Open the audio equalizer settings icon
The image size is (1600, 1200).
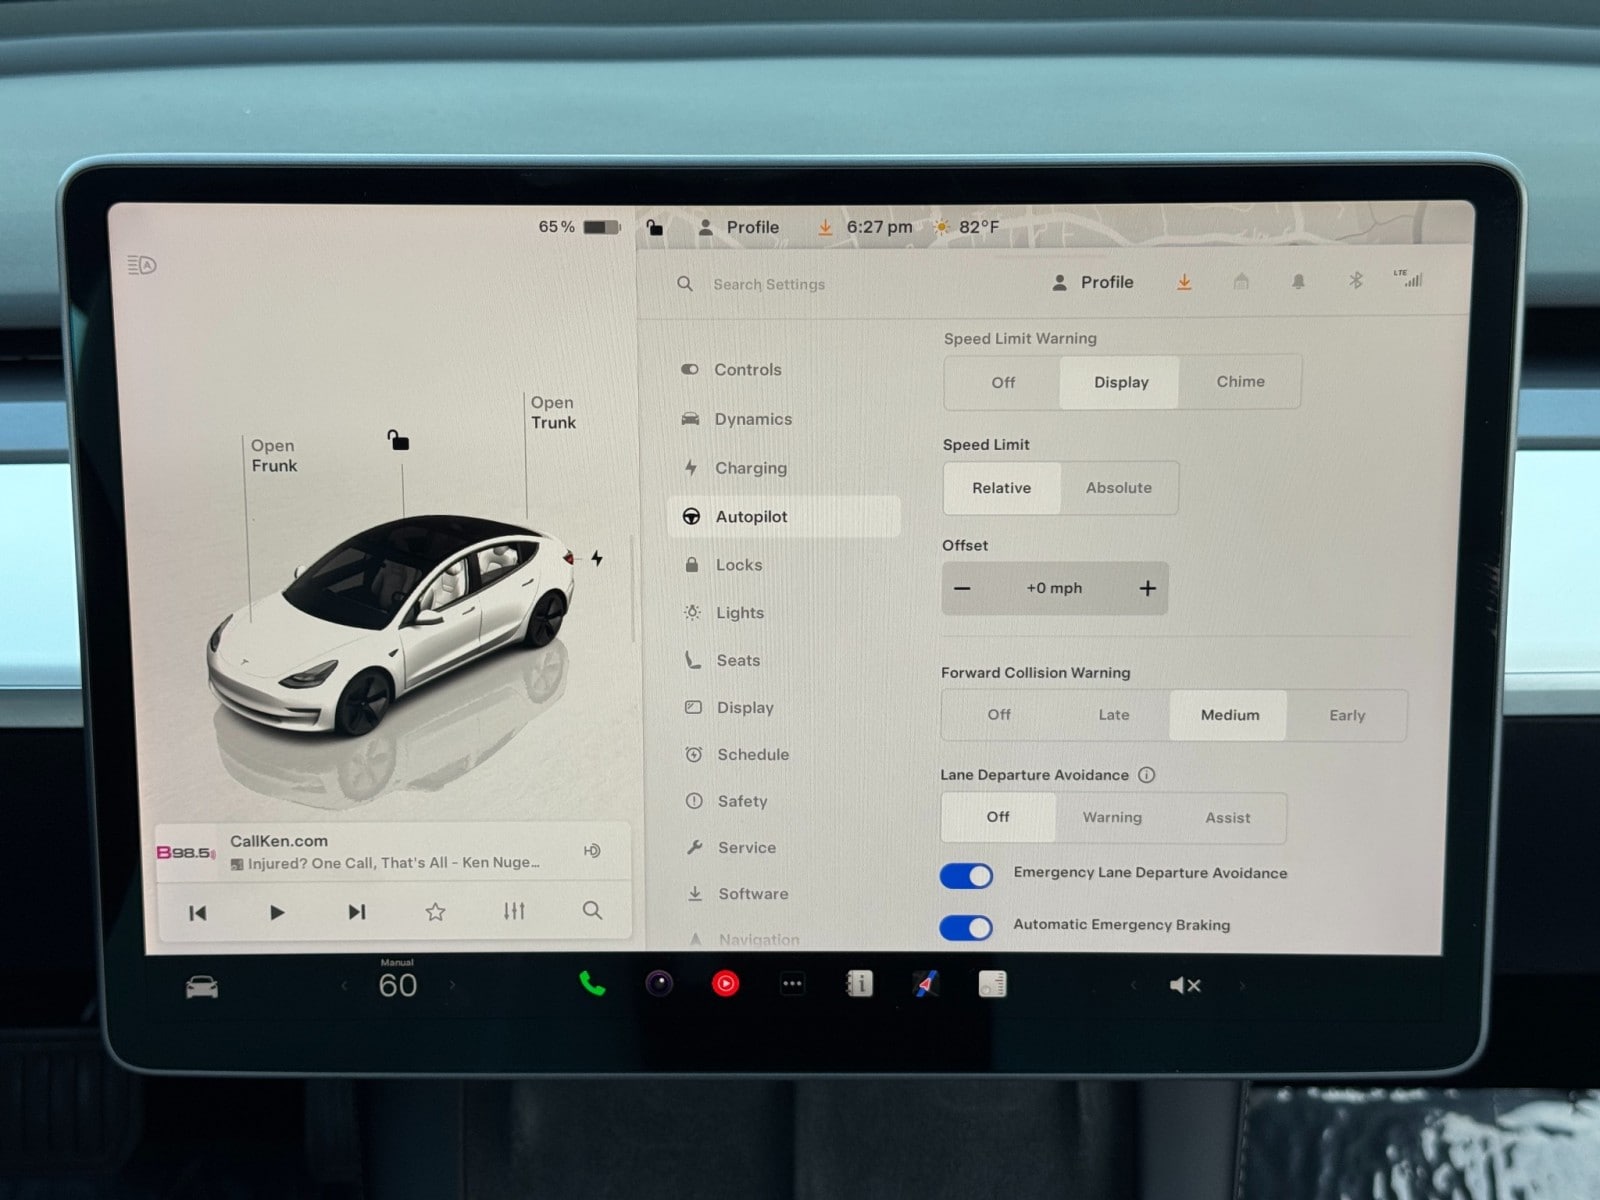click(514, 911)
